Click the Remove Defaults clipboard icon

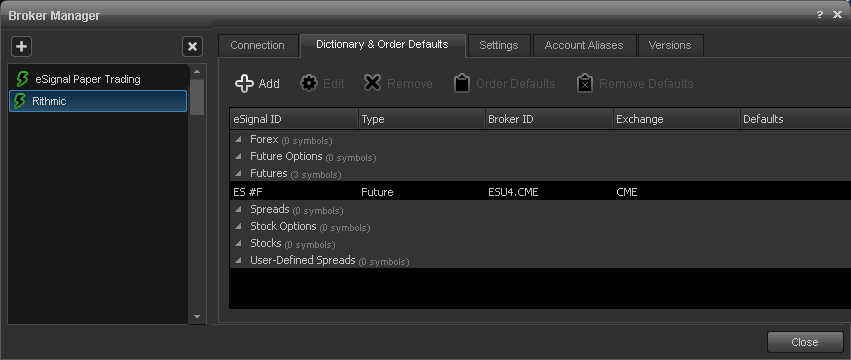(x=585, y=83)
